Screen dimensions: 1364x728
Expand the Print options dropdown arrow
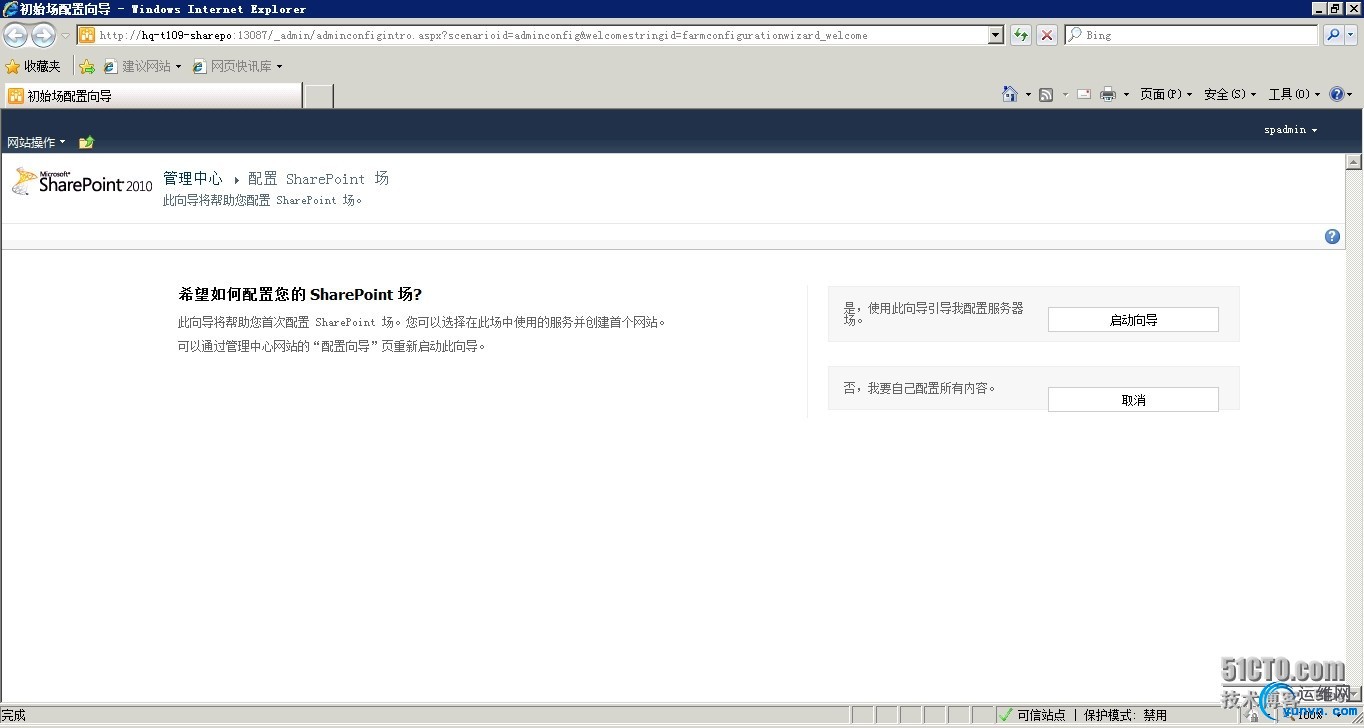(x=1126, y=94)
